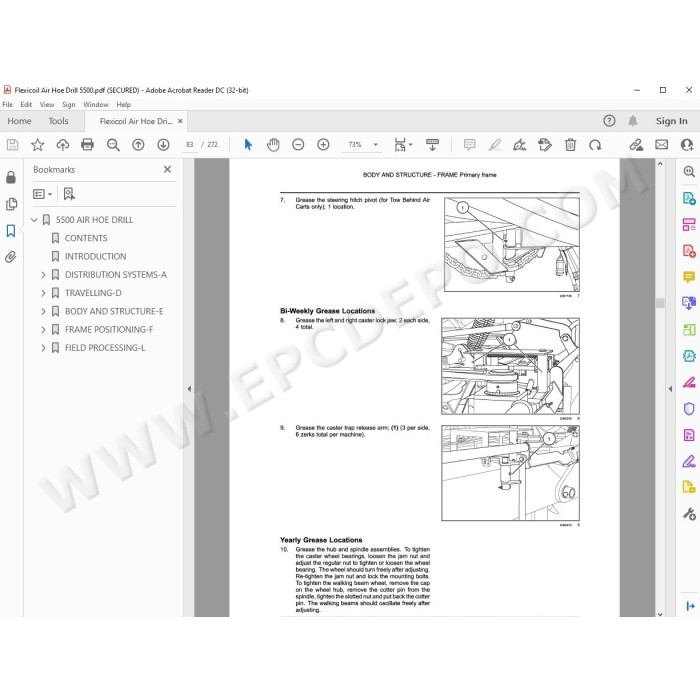Open the security lock panel
Image resolution: width=700 pixels, height=700 pixels.
tap(11, 177)
